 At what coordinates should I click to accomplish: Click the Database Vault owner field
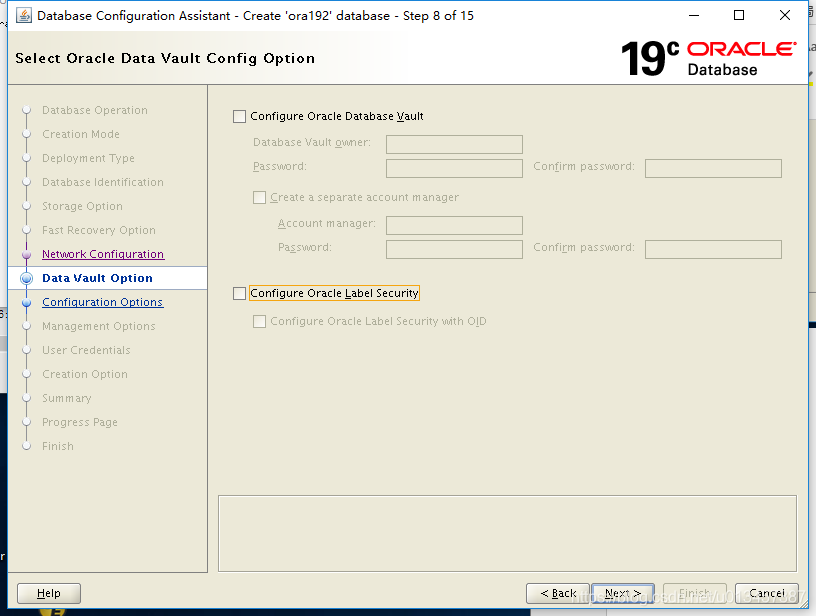(x=454, y=144)
